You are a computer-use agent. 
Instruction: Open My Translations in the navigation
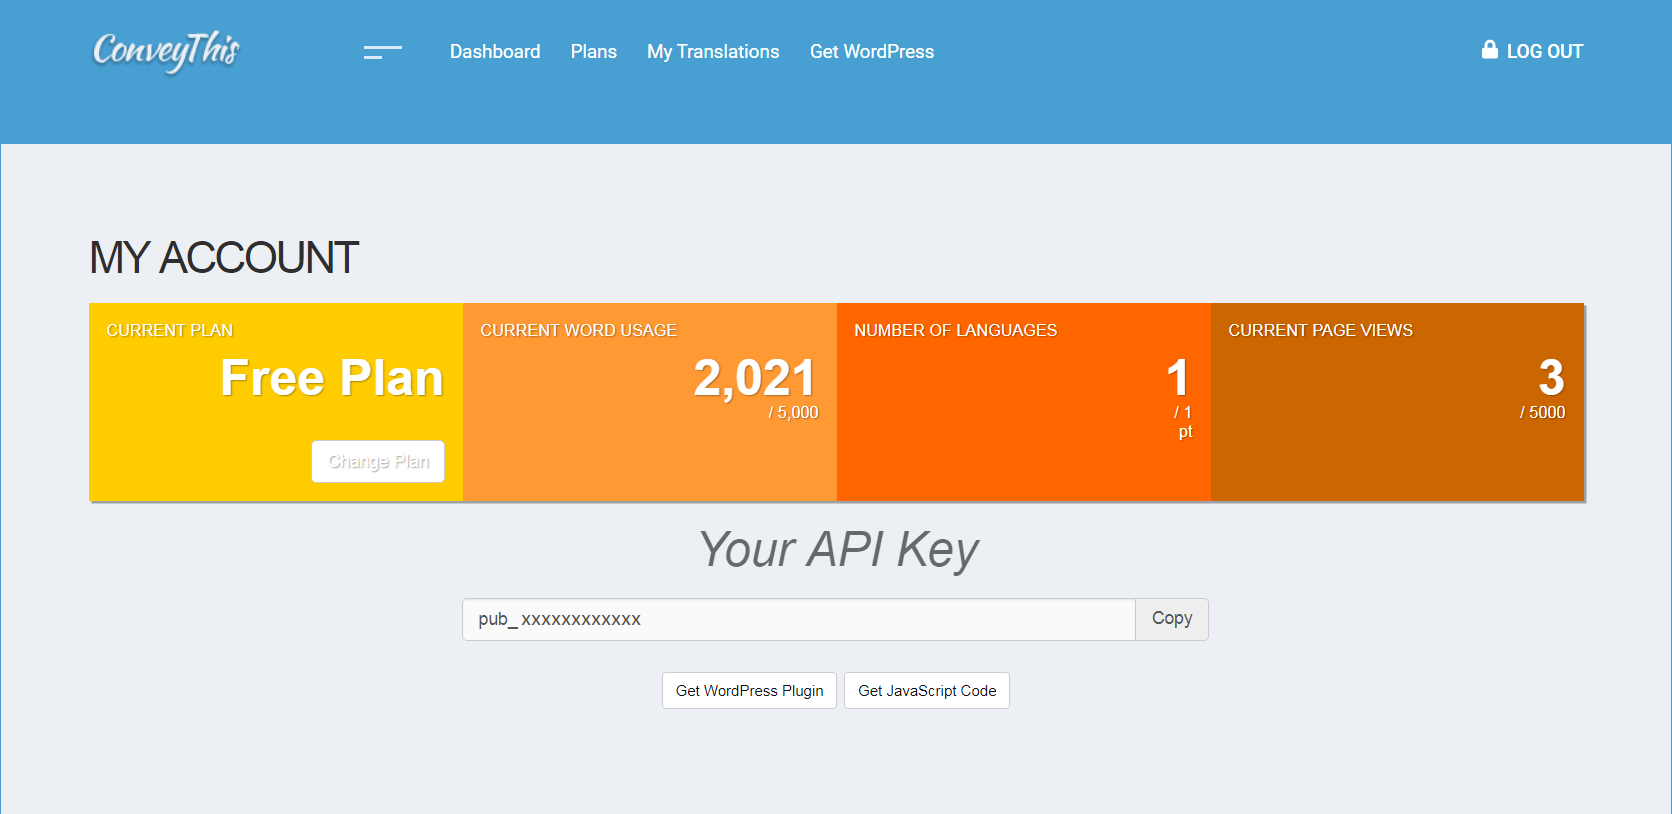click(x=712, y=52)
